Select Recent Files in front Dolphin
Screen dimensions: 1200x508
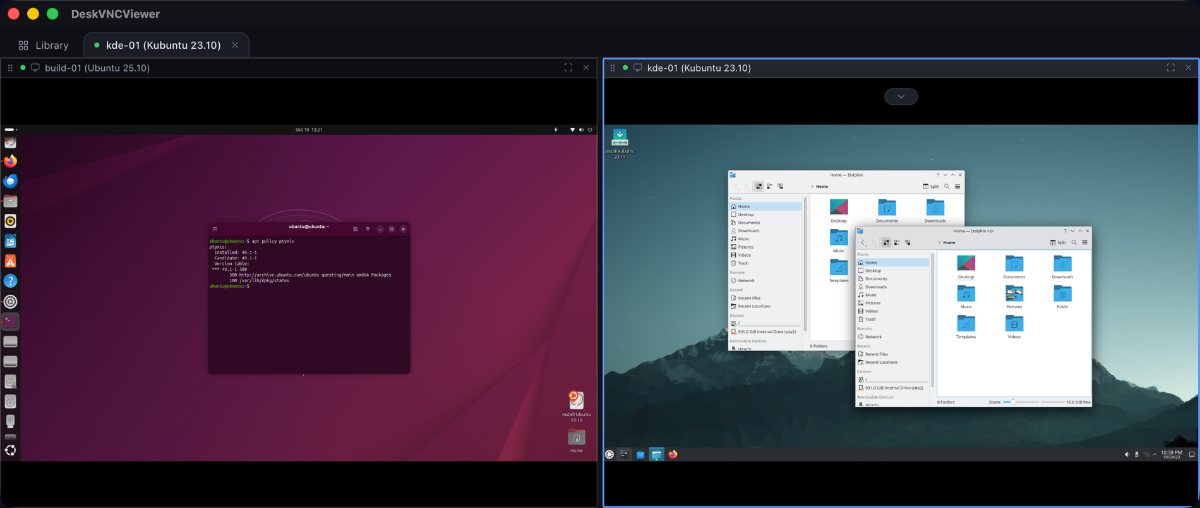[x=892, y=354]
